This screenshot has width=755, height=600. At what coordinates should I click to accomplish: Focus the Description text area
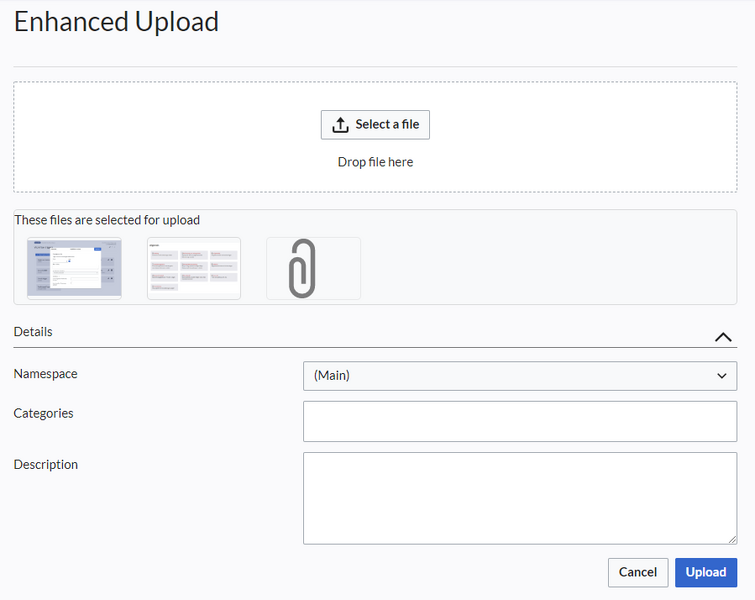tap(520, 498)
